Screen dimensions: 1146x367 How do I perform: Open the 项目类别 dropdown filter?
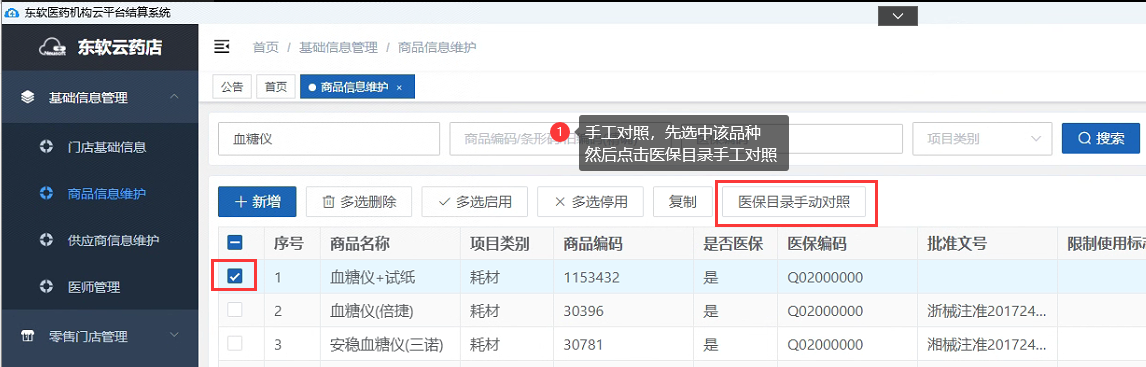982,138
